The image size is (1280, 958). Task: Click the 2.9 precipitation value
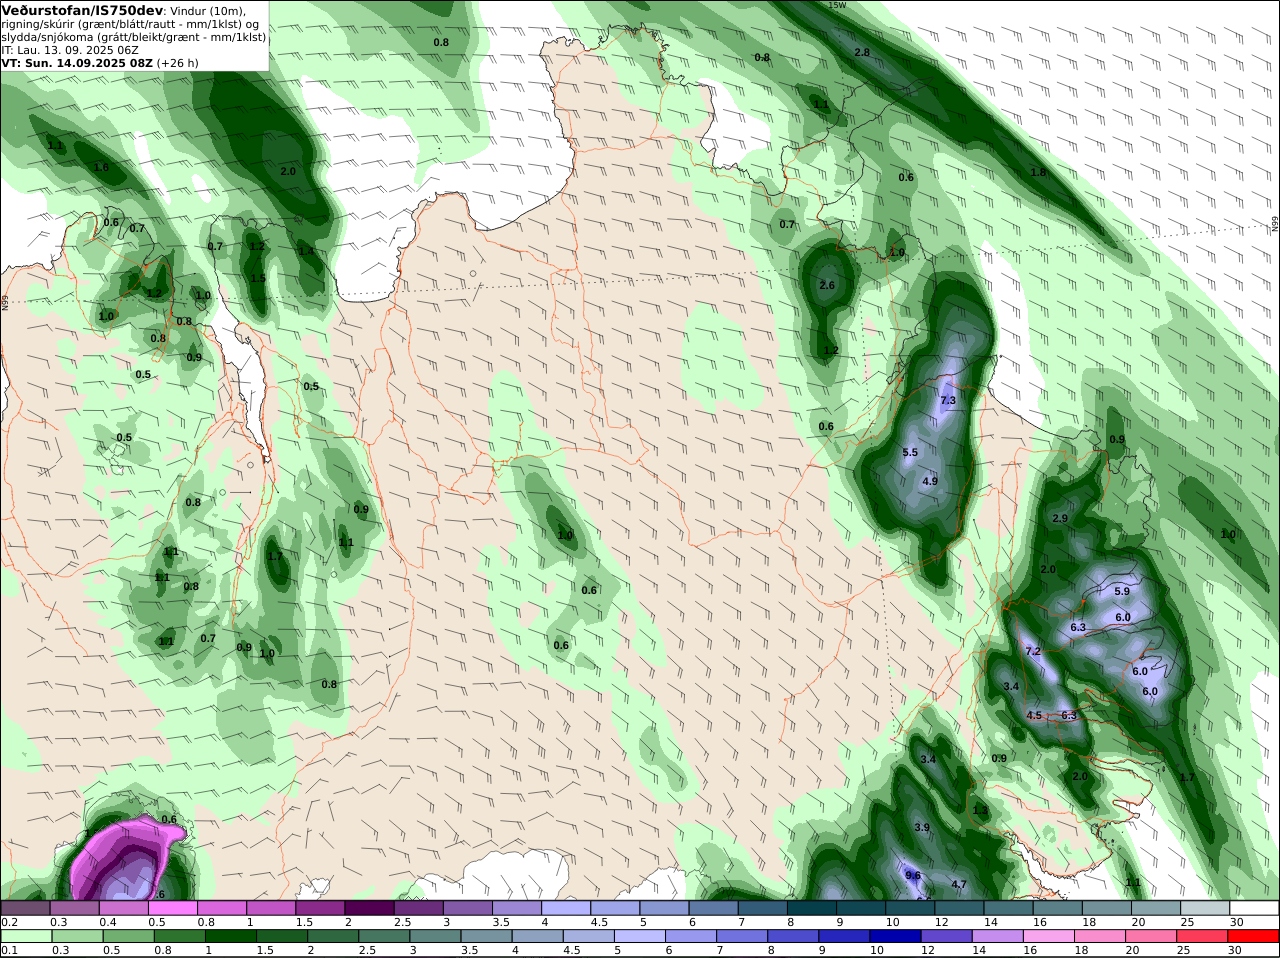1061,519
